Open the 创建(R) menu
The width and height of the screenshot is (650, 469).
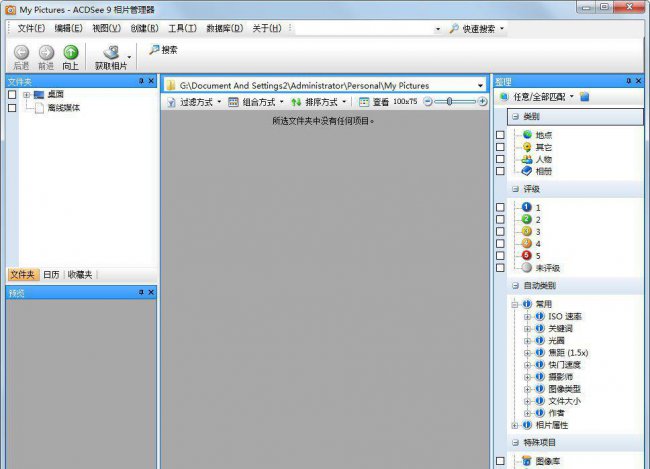point(144,28)
